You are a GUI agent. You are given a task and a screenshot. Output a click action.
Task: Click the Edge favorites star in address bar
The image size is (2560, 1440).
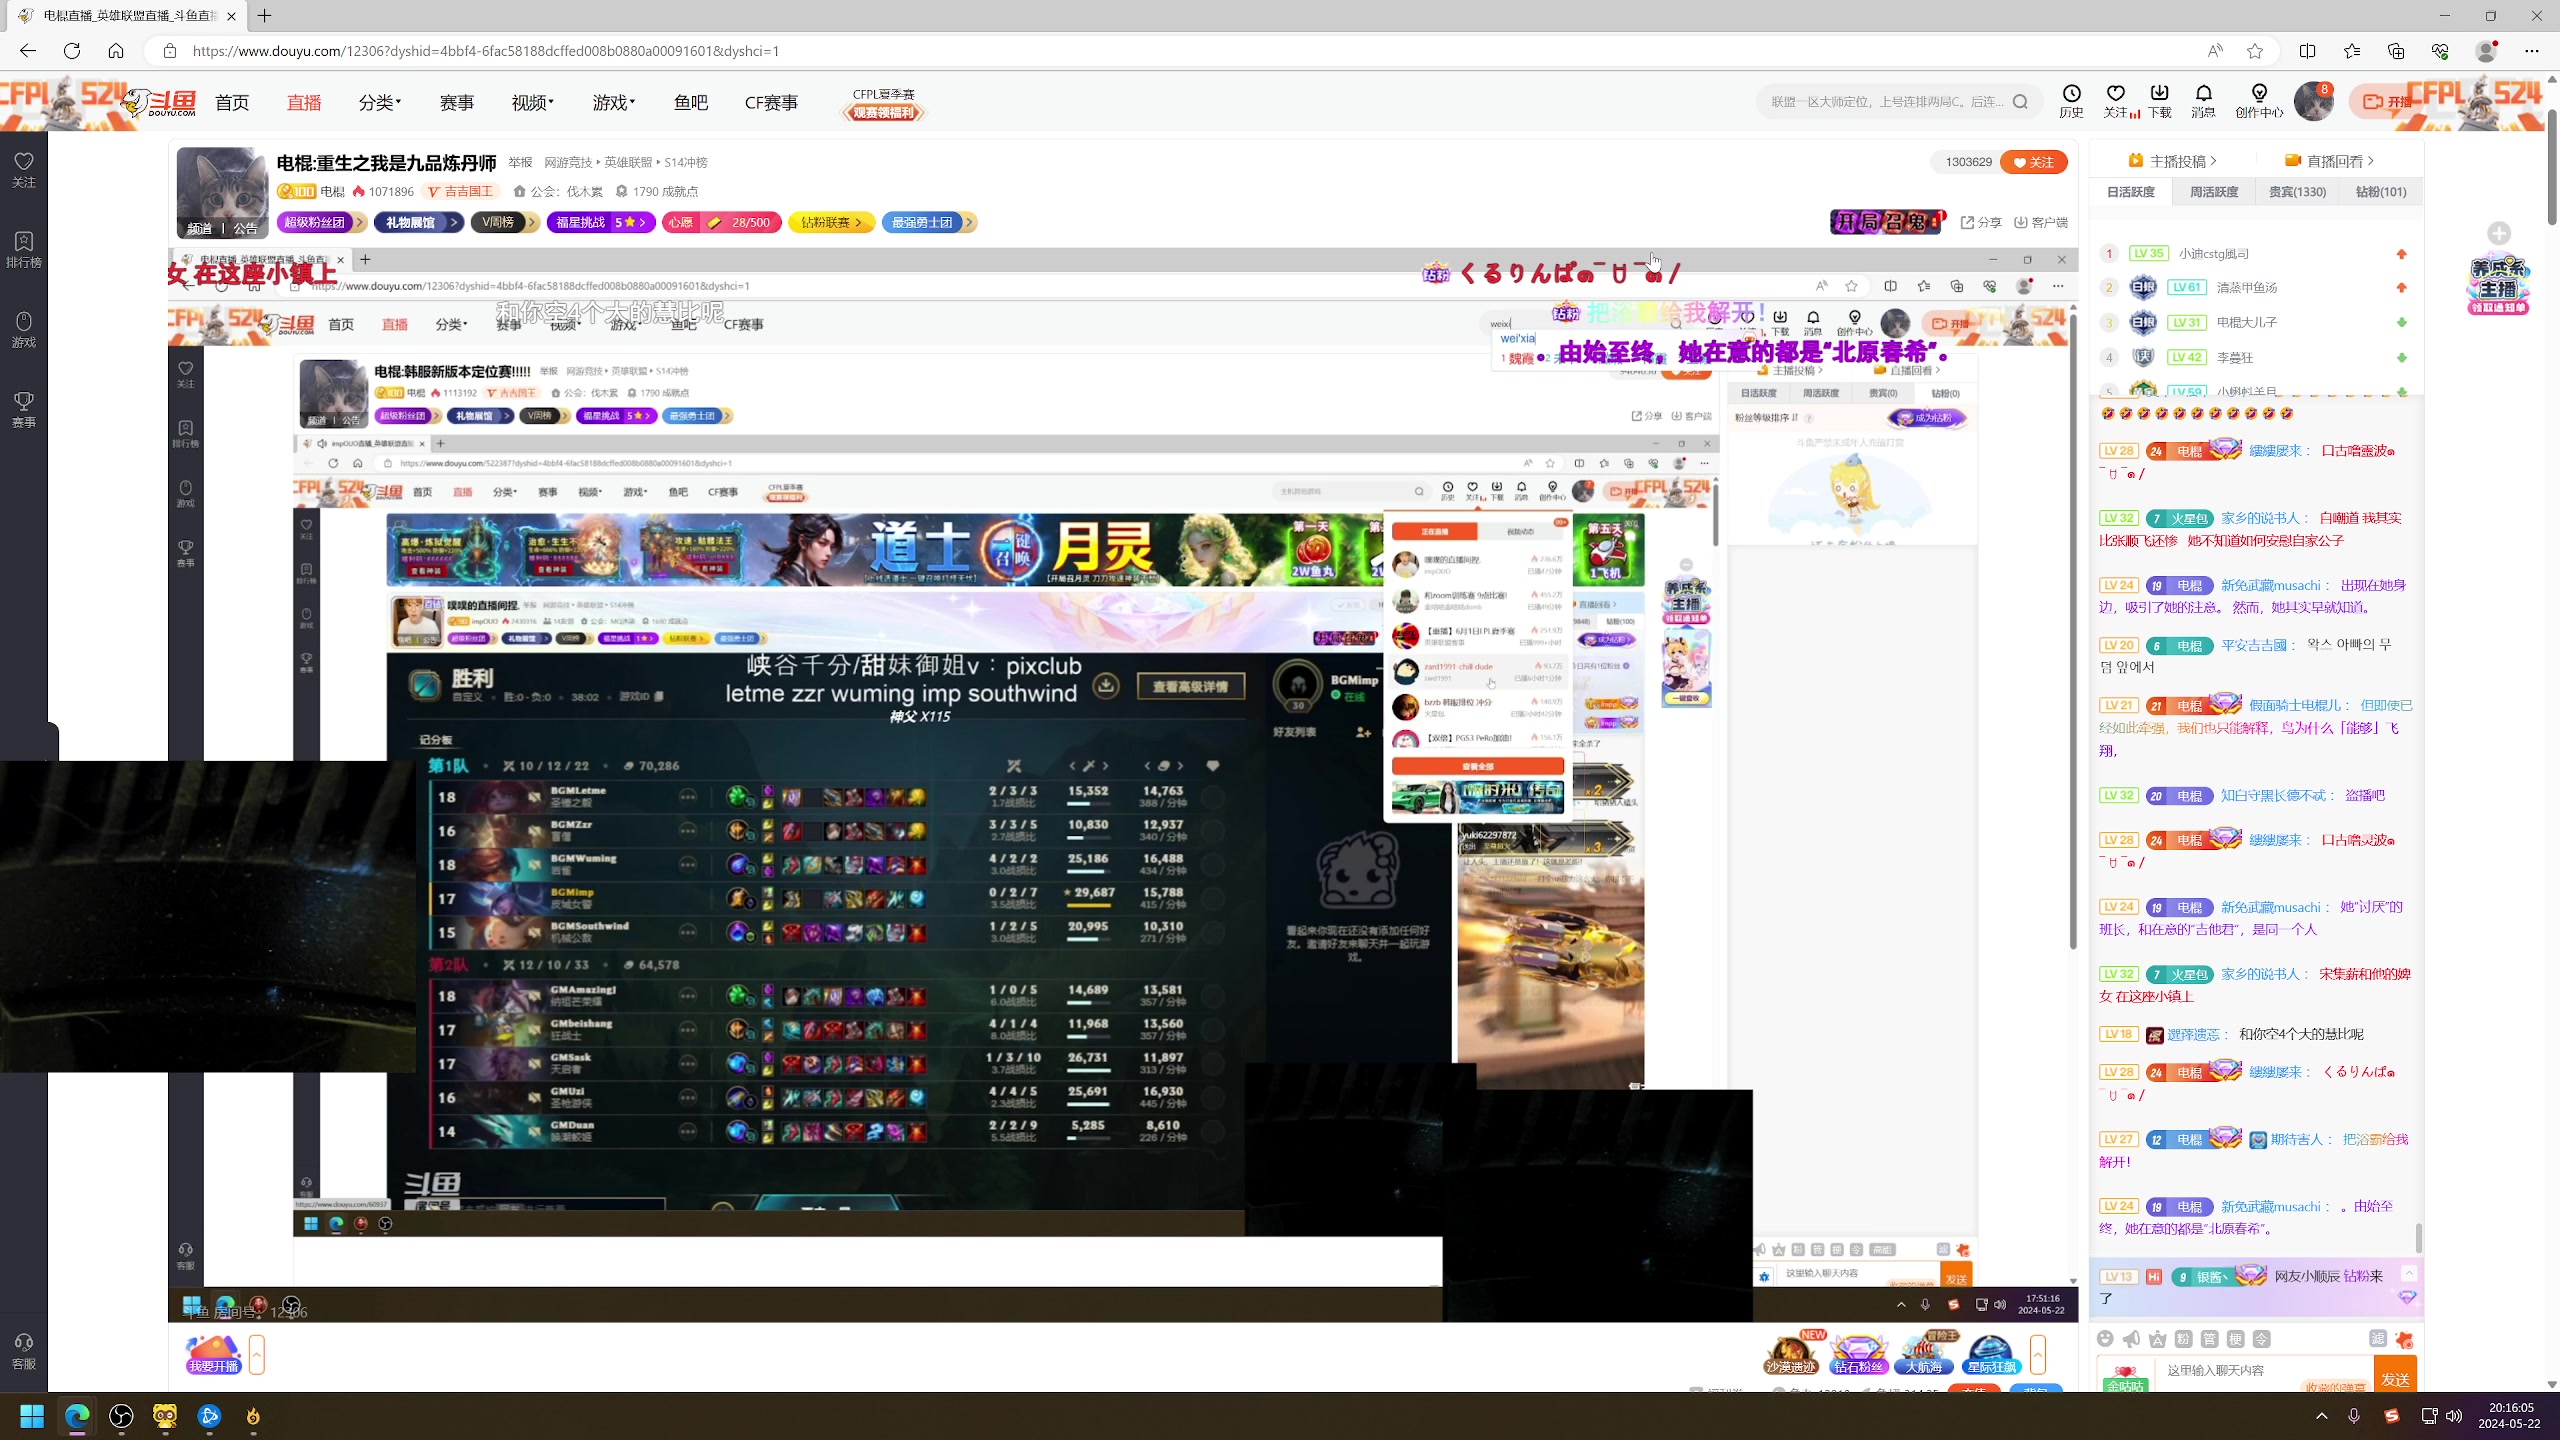[x=2255, y=51]
